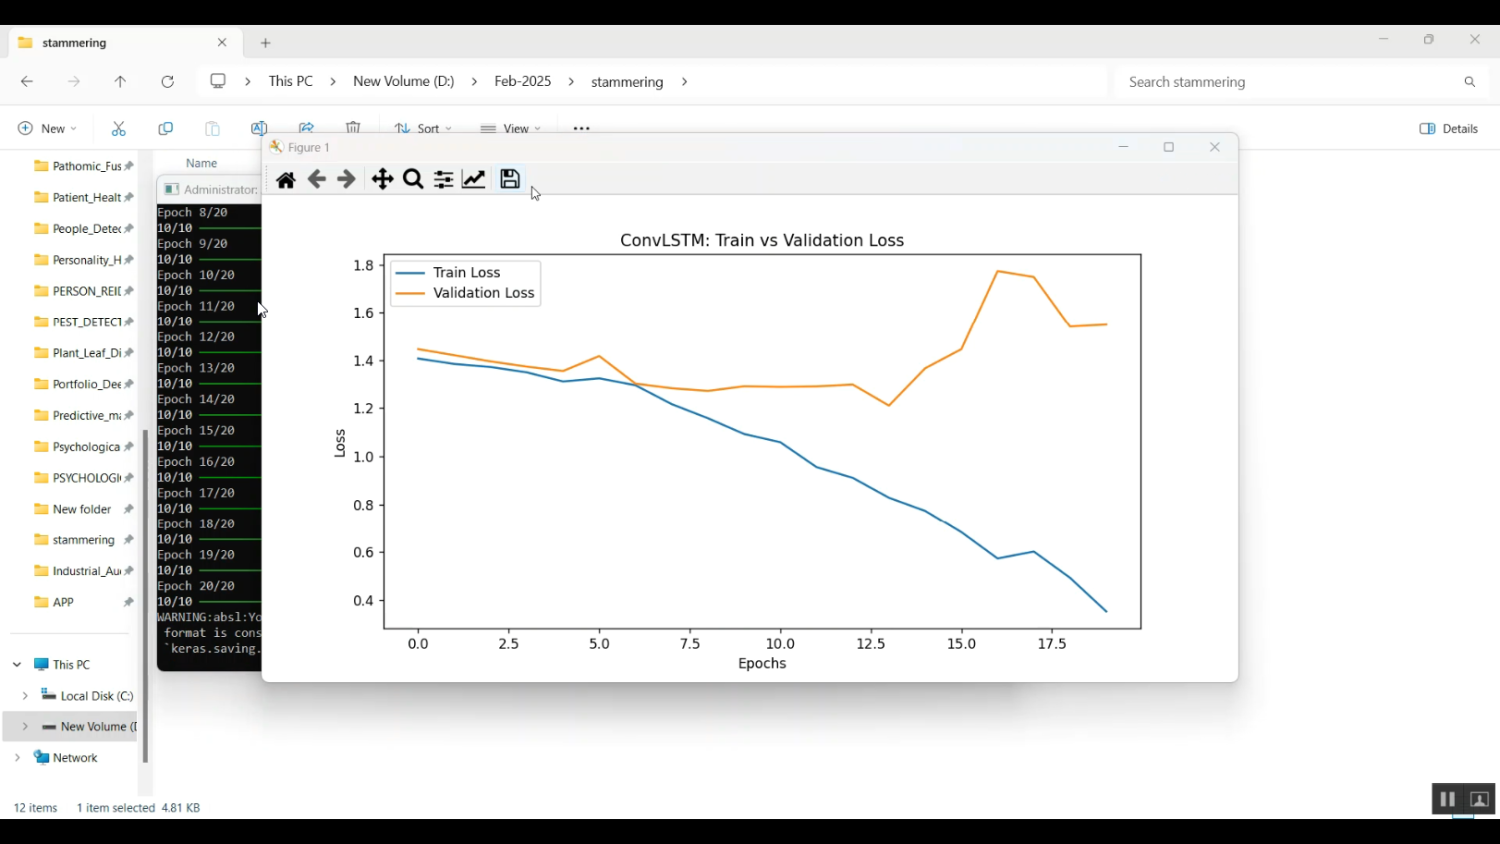The width and height of the screenshot is (1500, 844).
Task: Go forward to next plot view
Action: tap(347, 180)
